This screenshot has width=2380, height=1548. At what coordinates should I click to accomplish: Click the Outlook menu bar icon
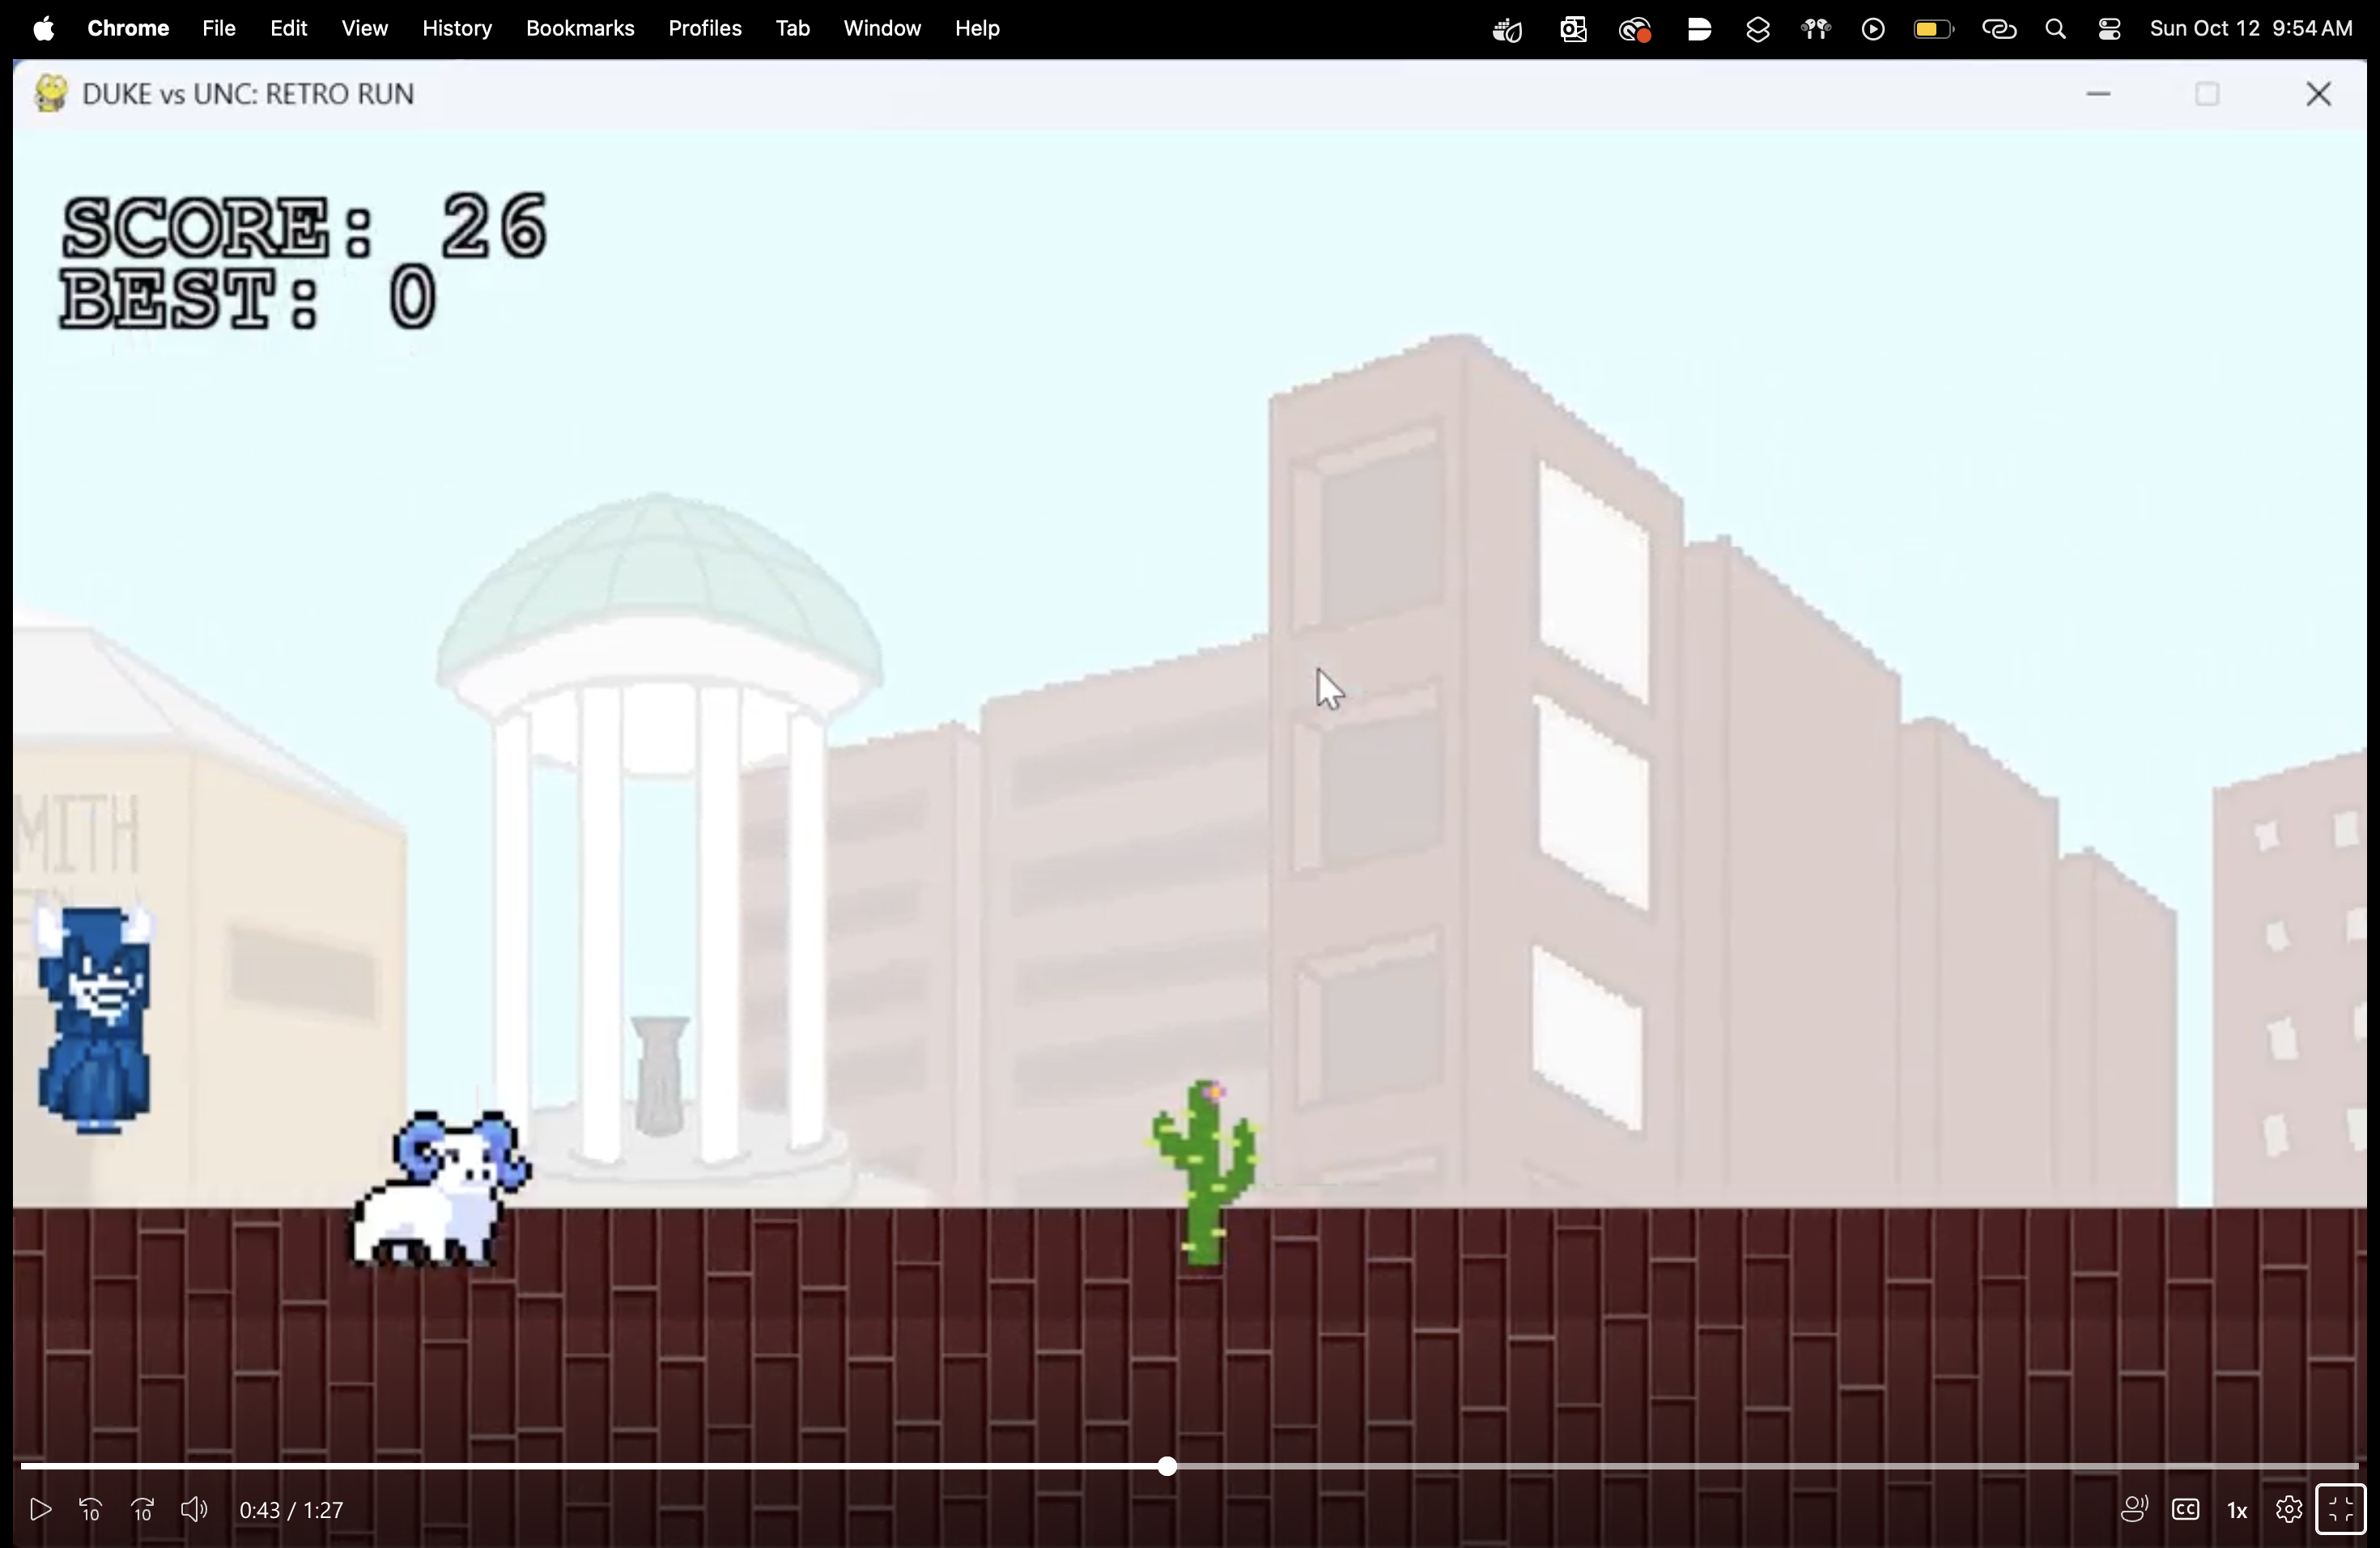(1572, 30)
